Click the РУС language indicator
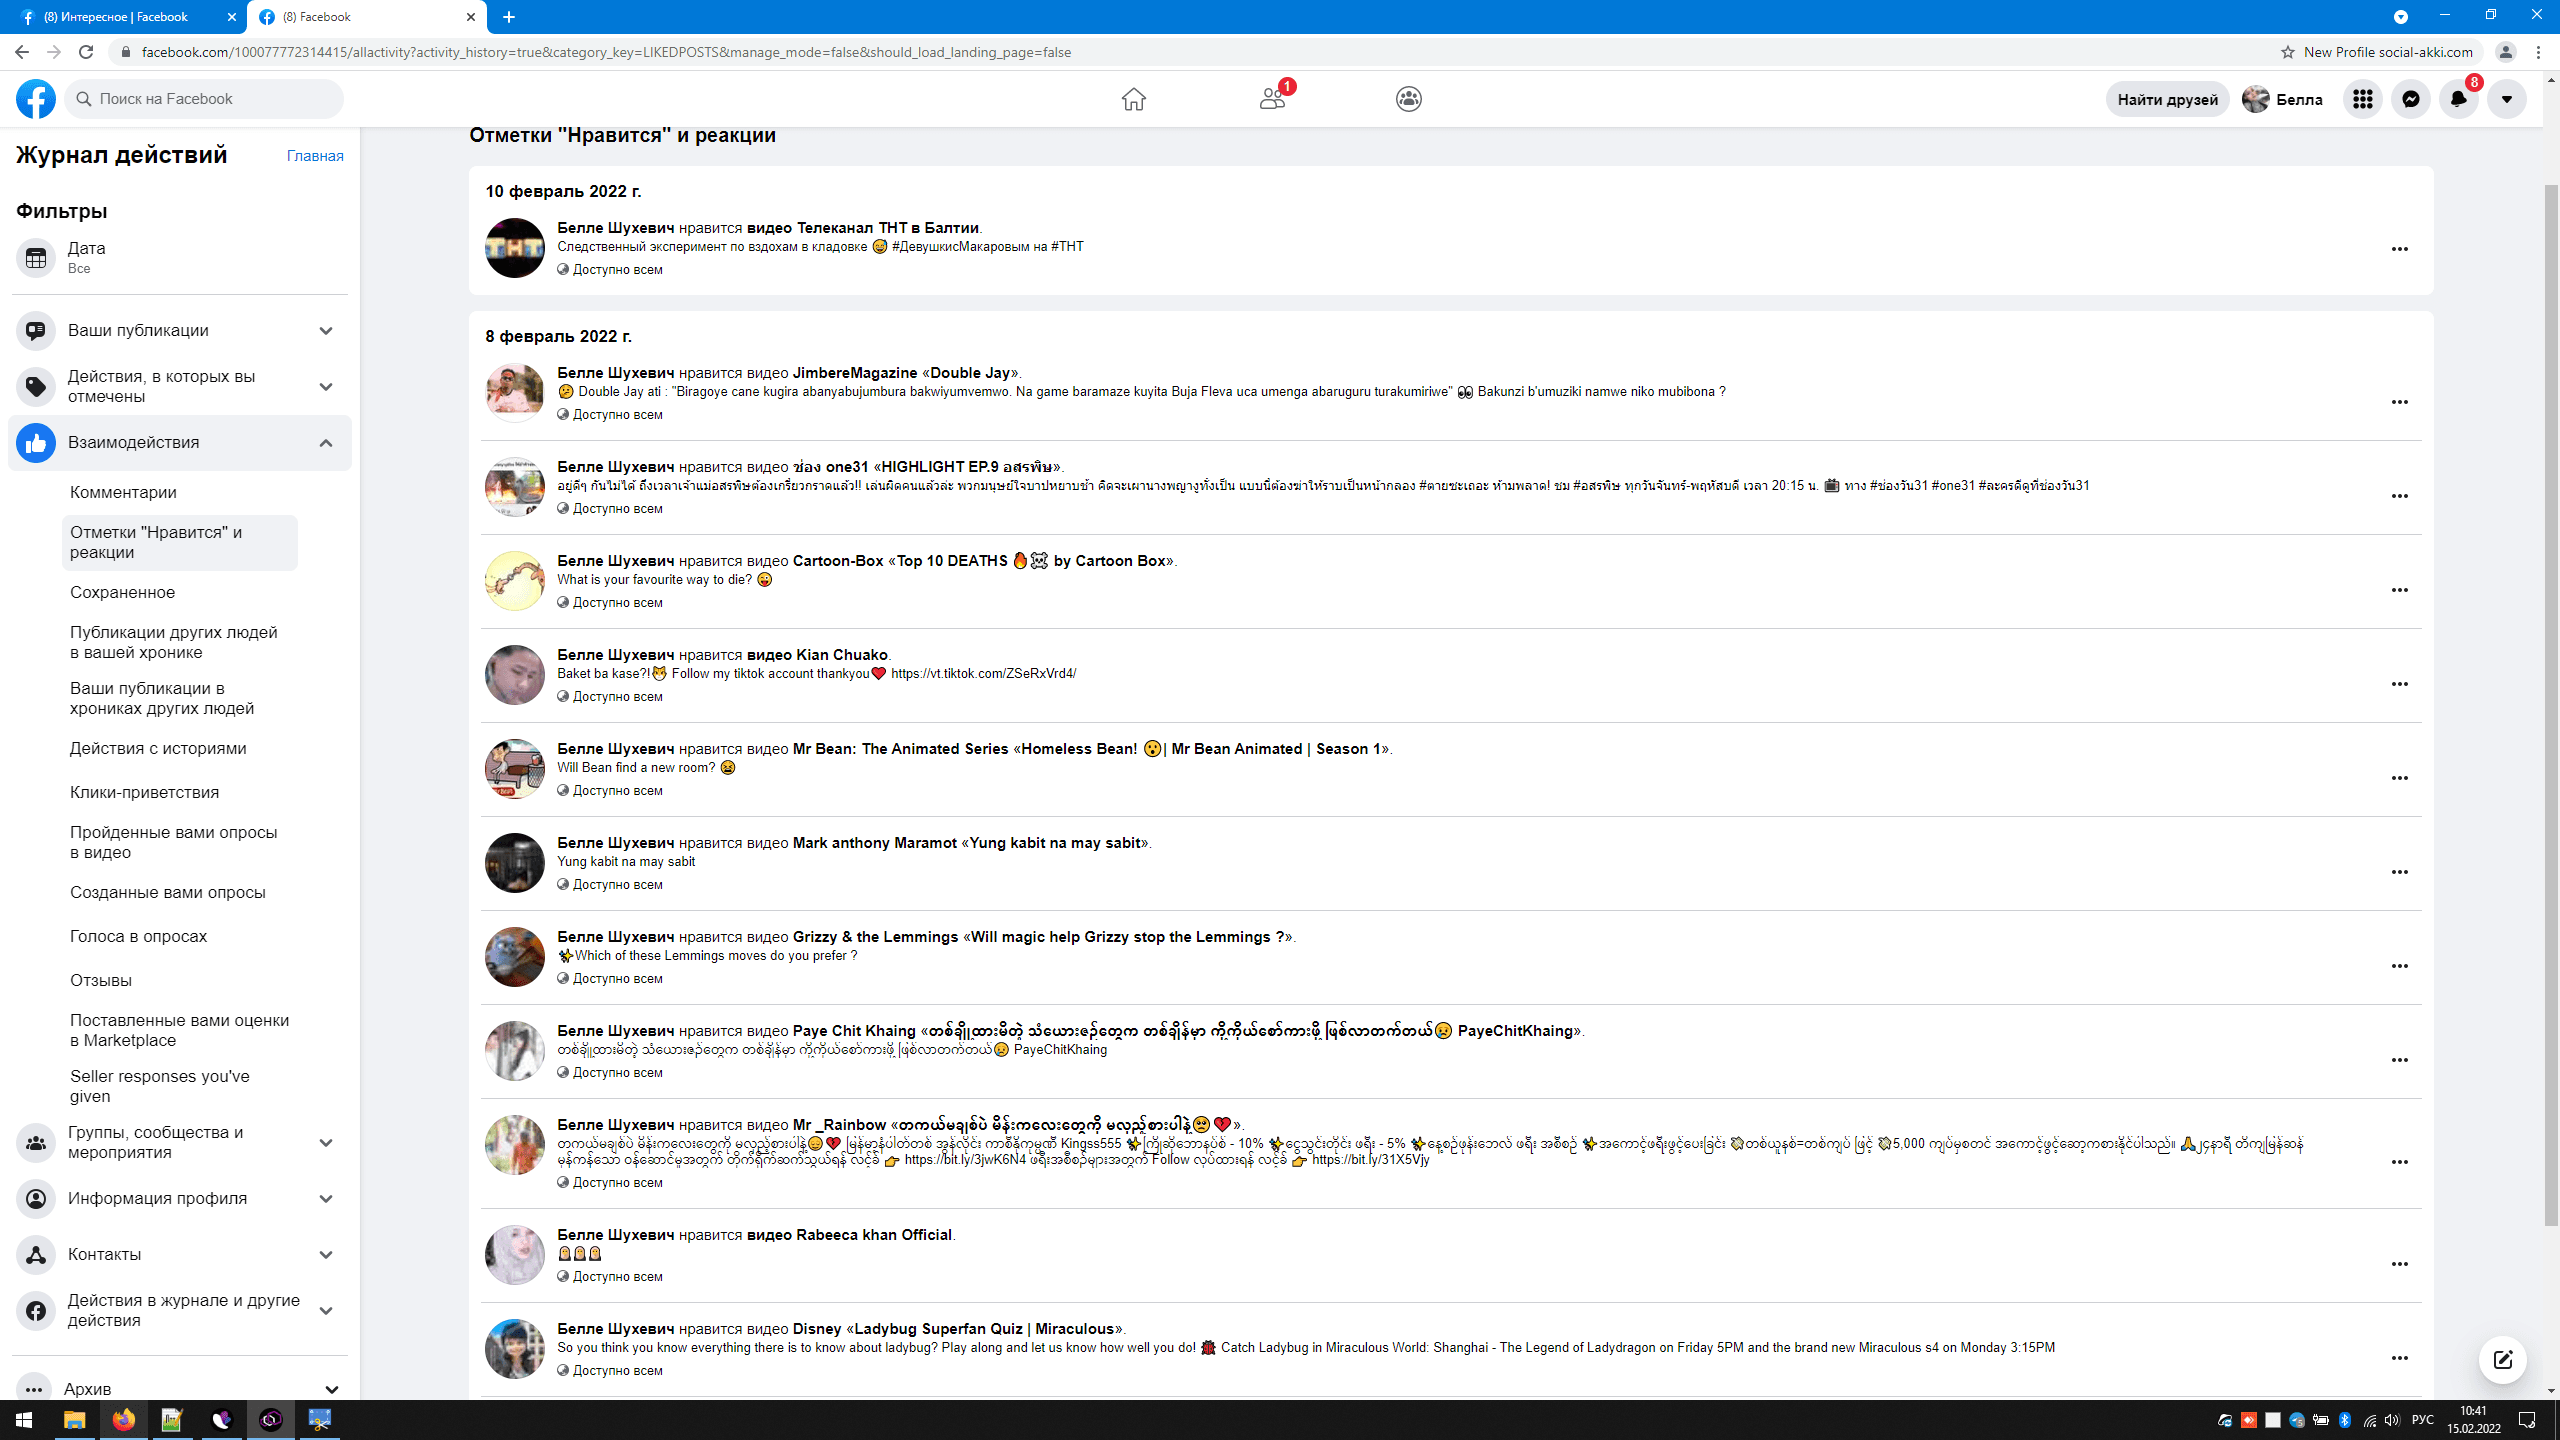 click(2422, 1420)
